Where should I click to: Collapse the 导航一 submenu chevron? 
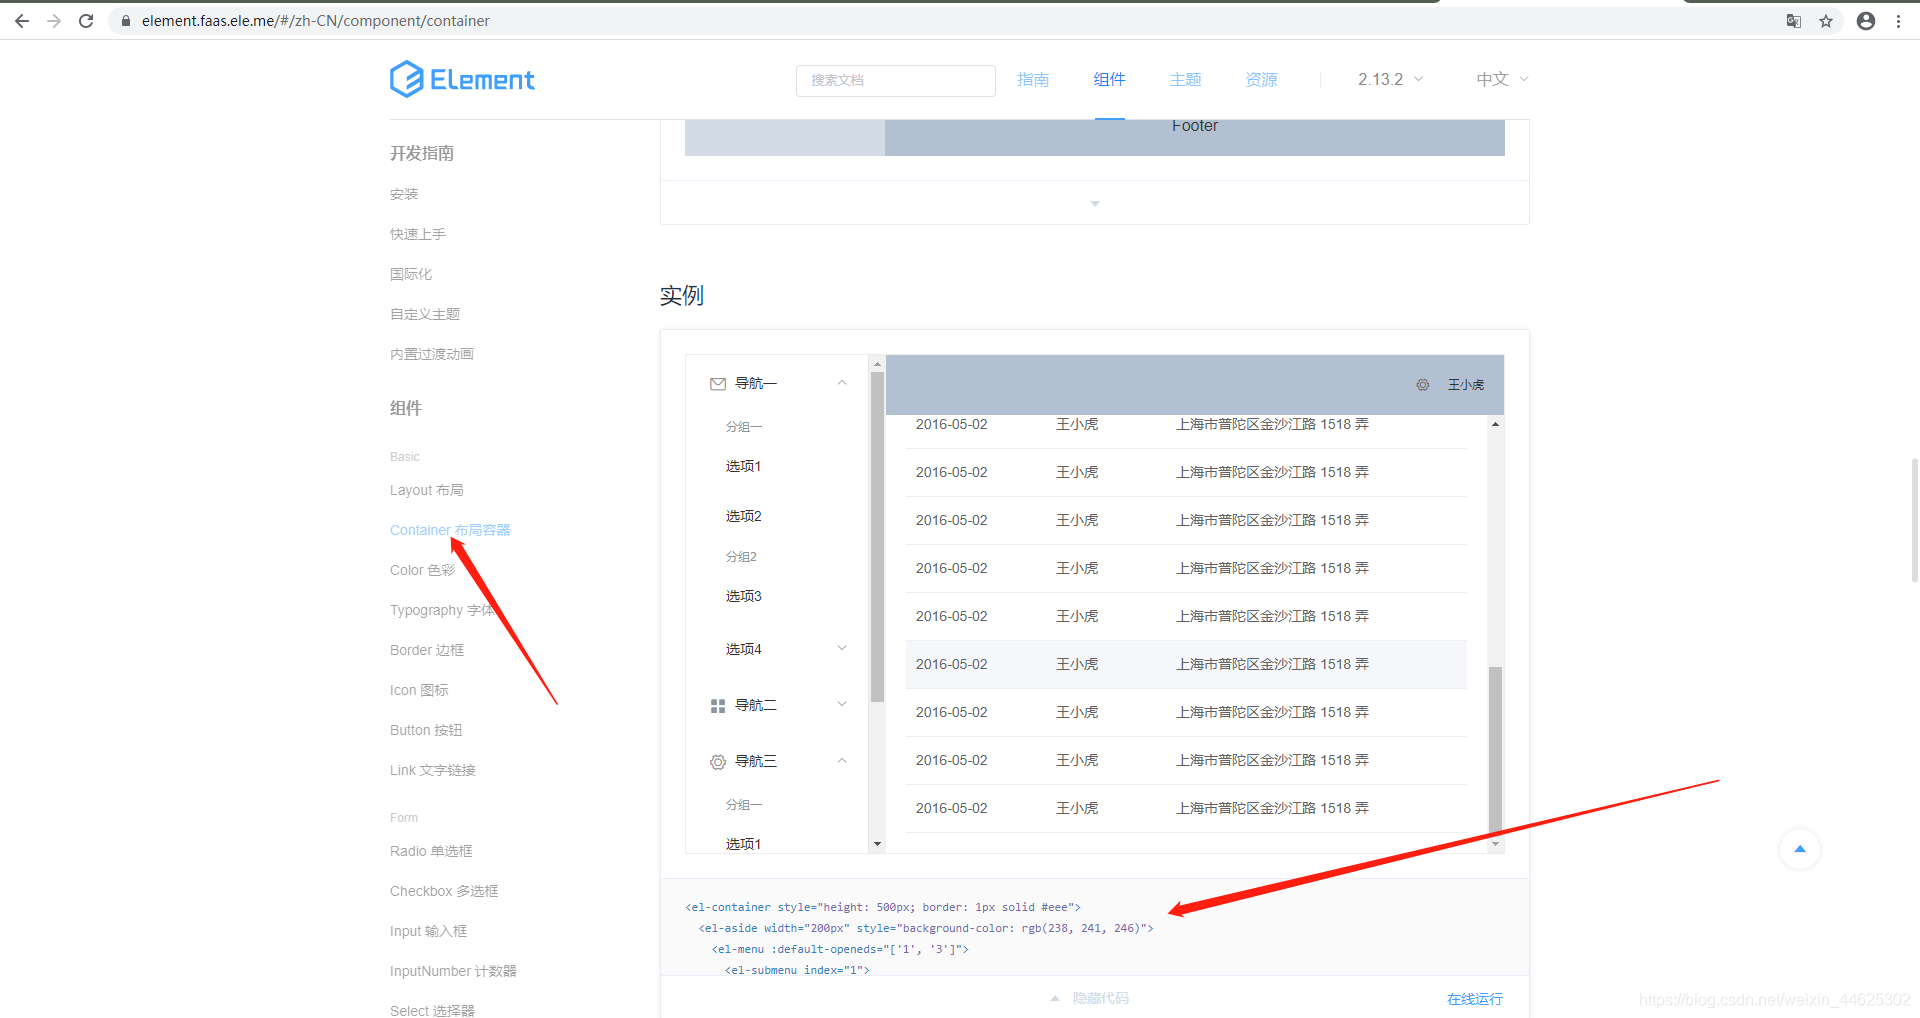tap(842, 383)
